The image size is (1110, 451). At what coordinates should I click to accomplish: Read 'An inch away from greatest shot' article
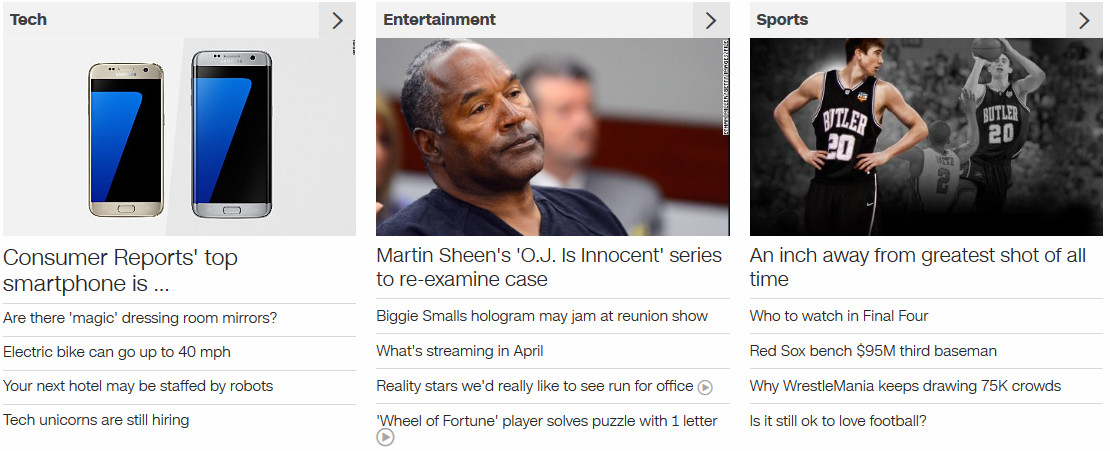tap(917, 267)
